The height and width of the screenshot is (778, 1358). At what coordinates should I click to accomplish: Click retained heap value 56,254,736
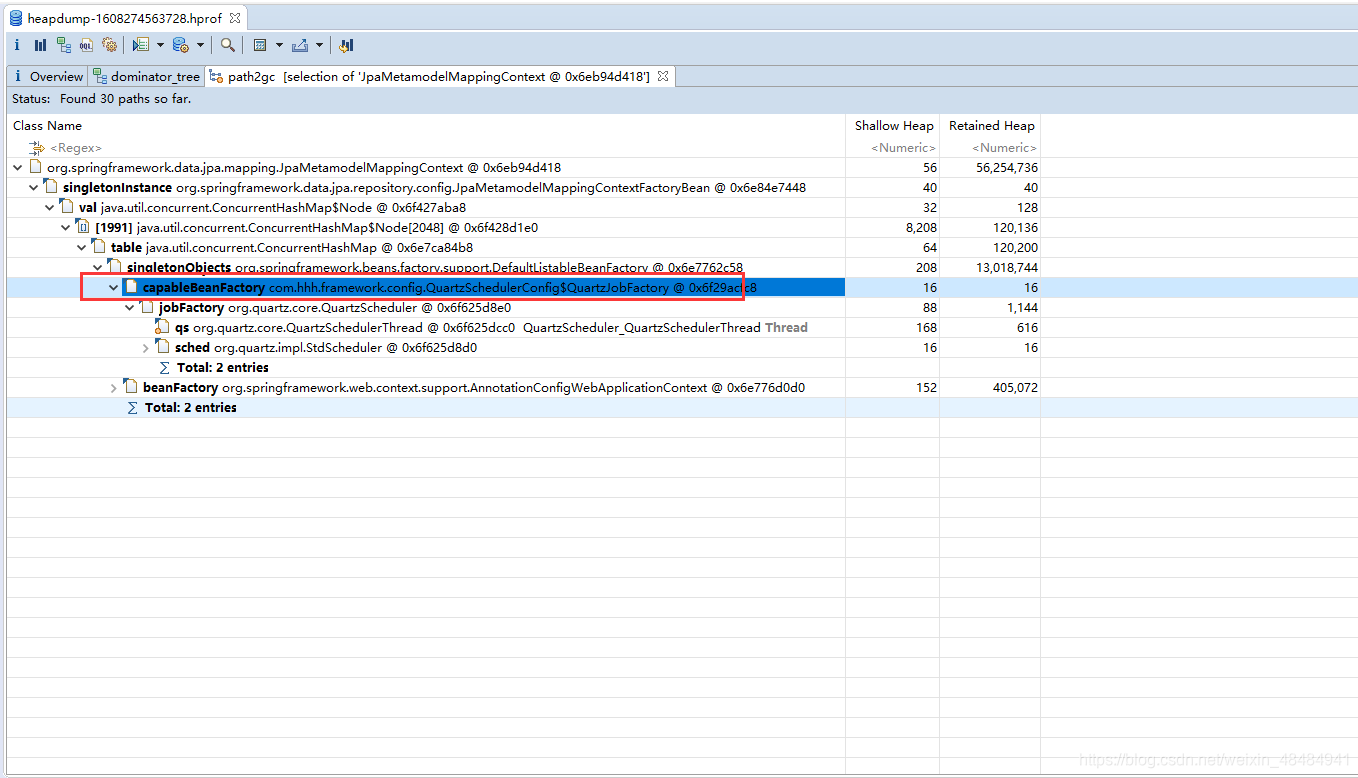coord(1007,168)
